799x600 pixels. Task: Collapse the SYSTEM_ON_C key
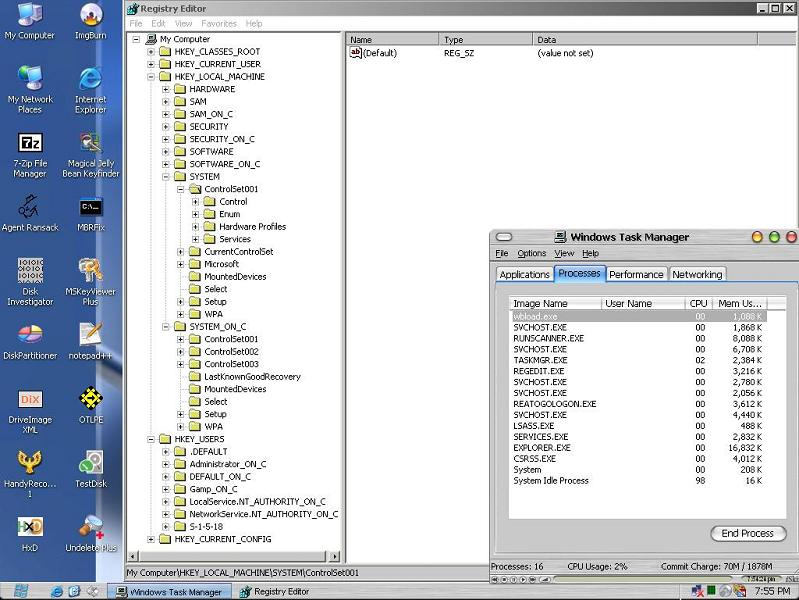(x=166, y=327)
